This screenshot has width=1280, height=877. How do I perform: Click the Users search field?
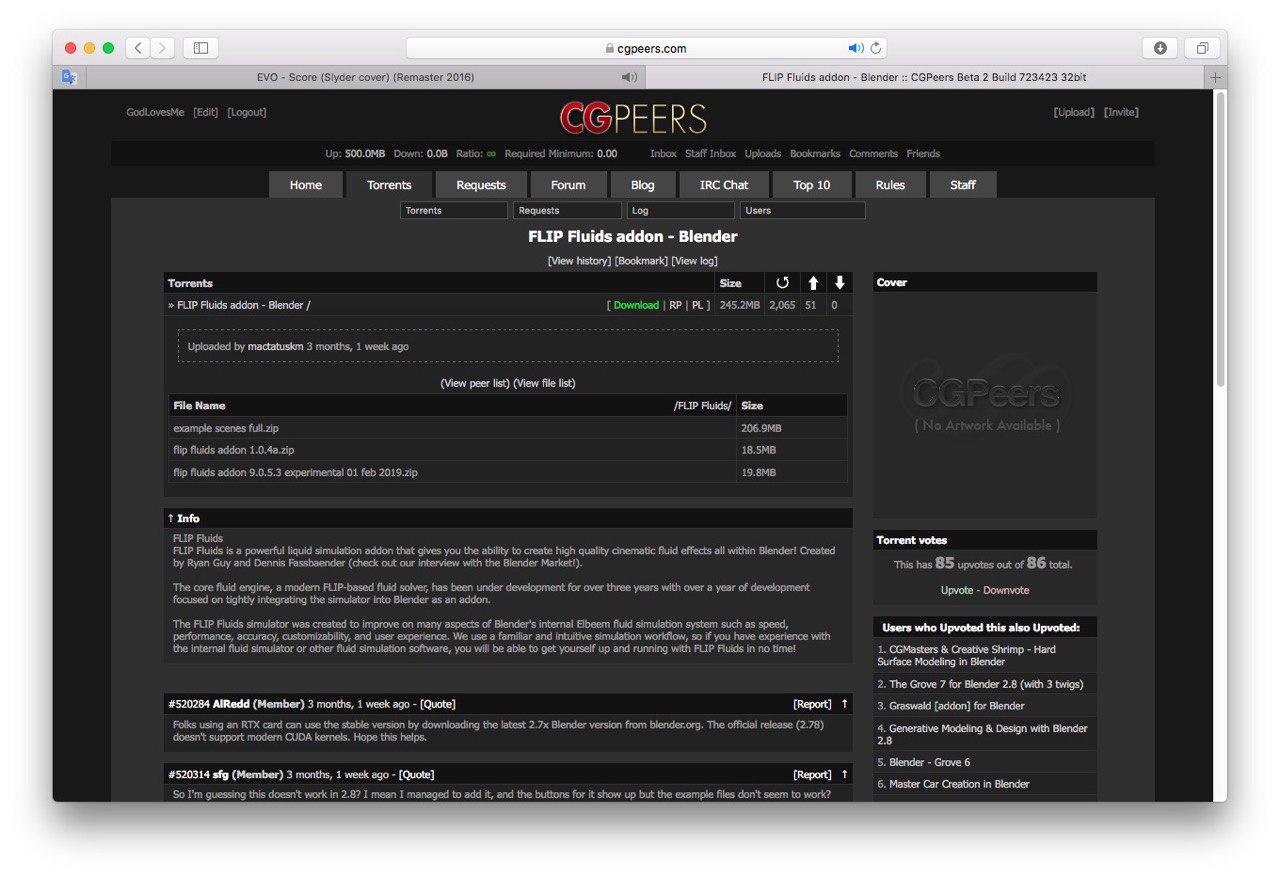coord(803,211)
